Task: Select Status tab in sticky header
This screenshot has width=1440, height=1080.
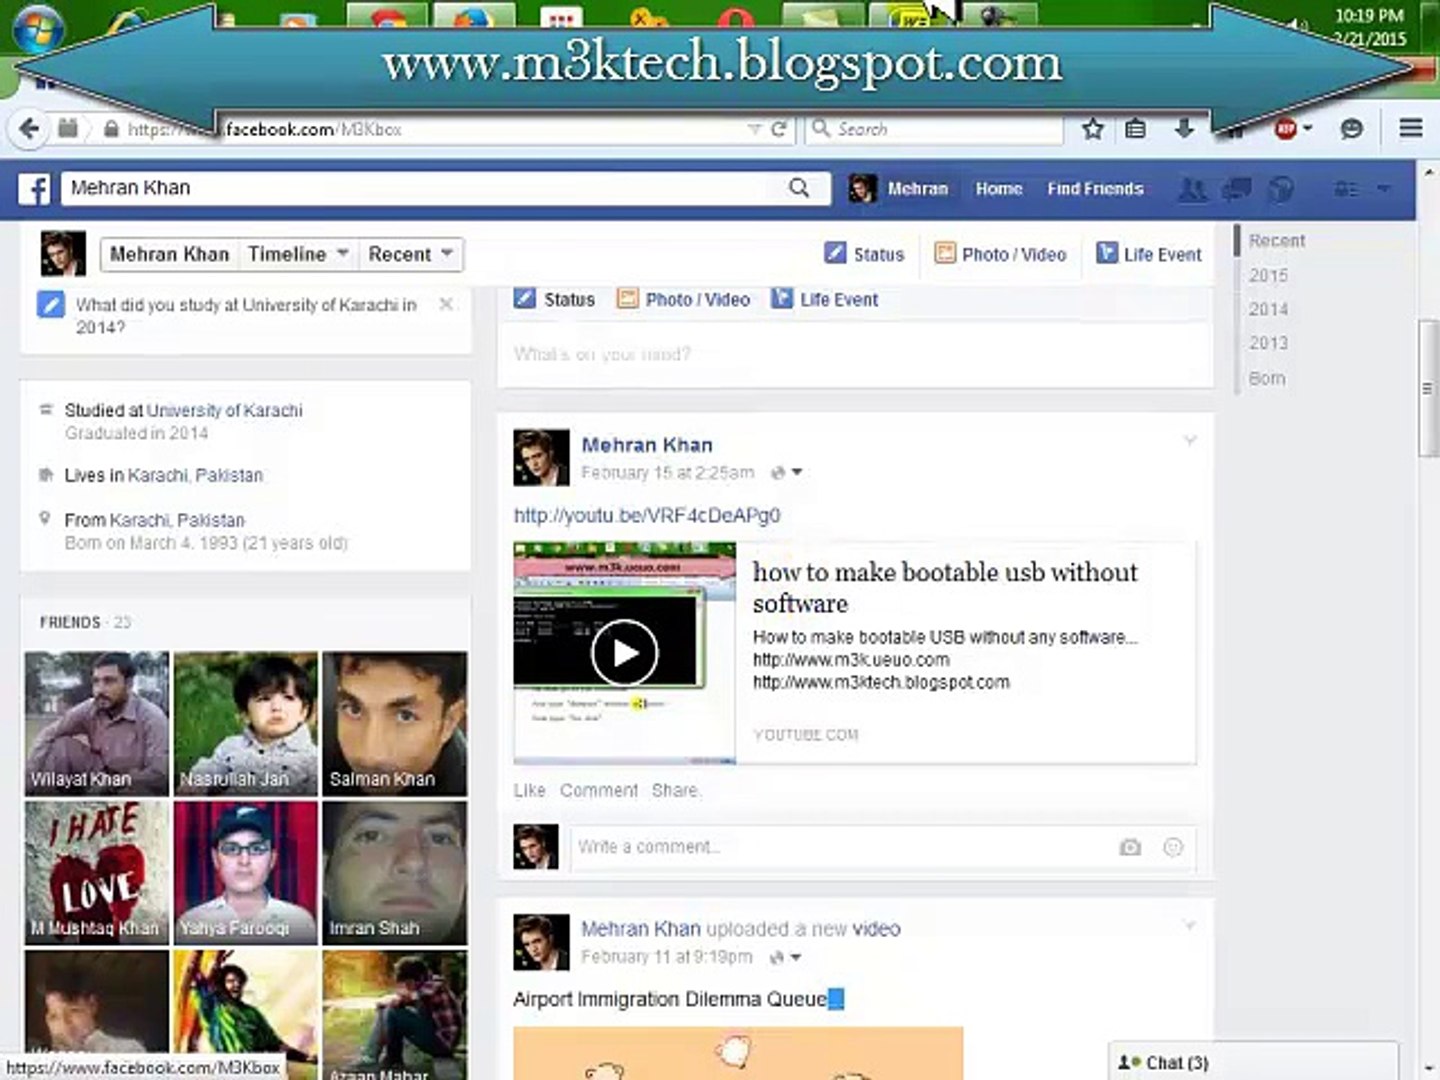Action: pos(864,254)
